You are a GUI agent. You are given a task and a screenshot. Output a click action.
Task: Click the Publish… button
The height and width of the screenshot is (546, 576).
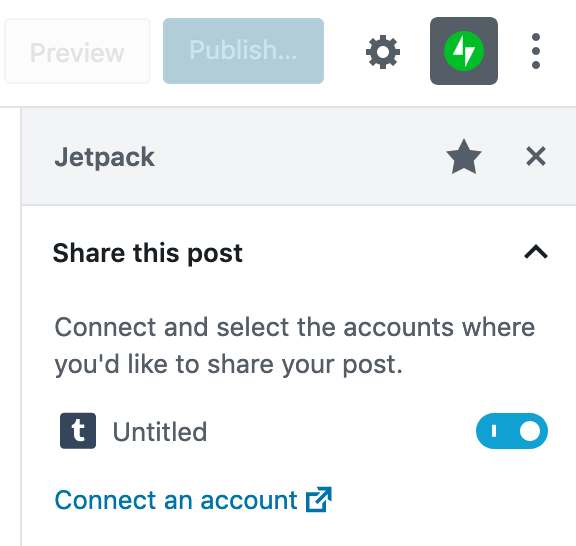pos(244,51)
